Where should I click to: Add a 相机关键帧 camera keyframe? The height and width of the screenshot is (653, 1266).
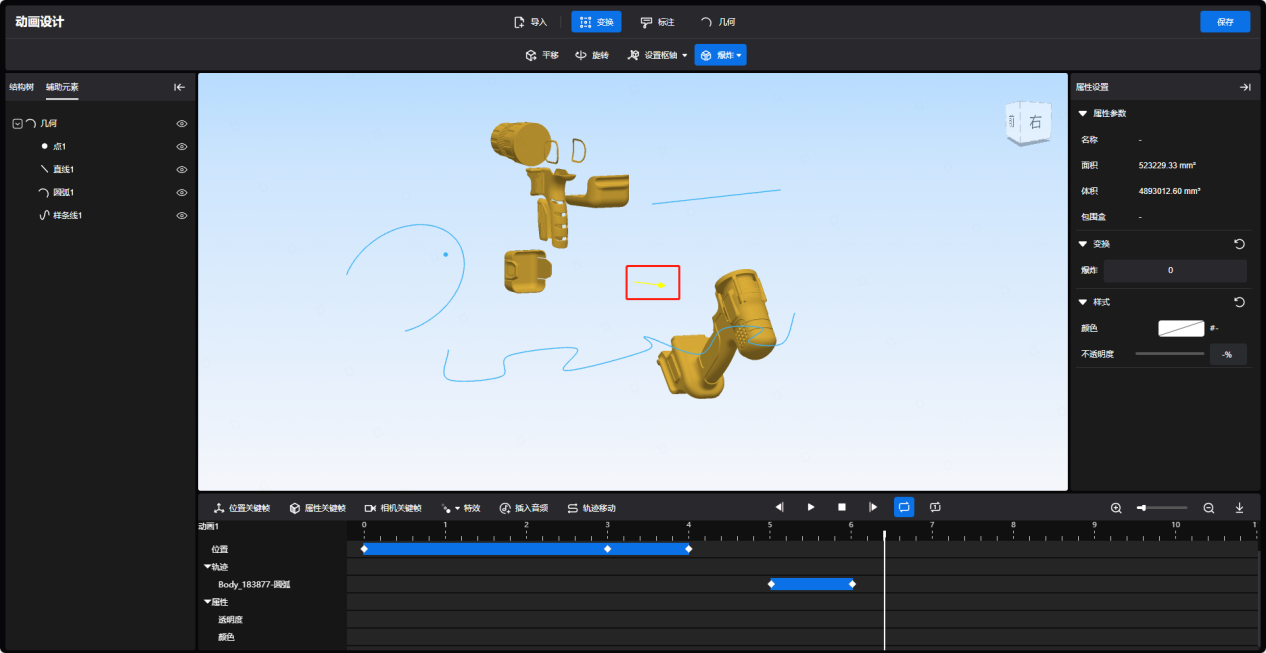(x=393, y=508)
